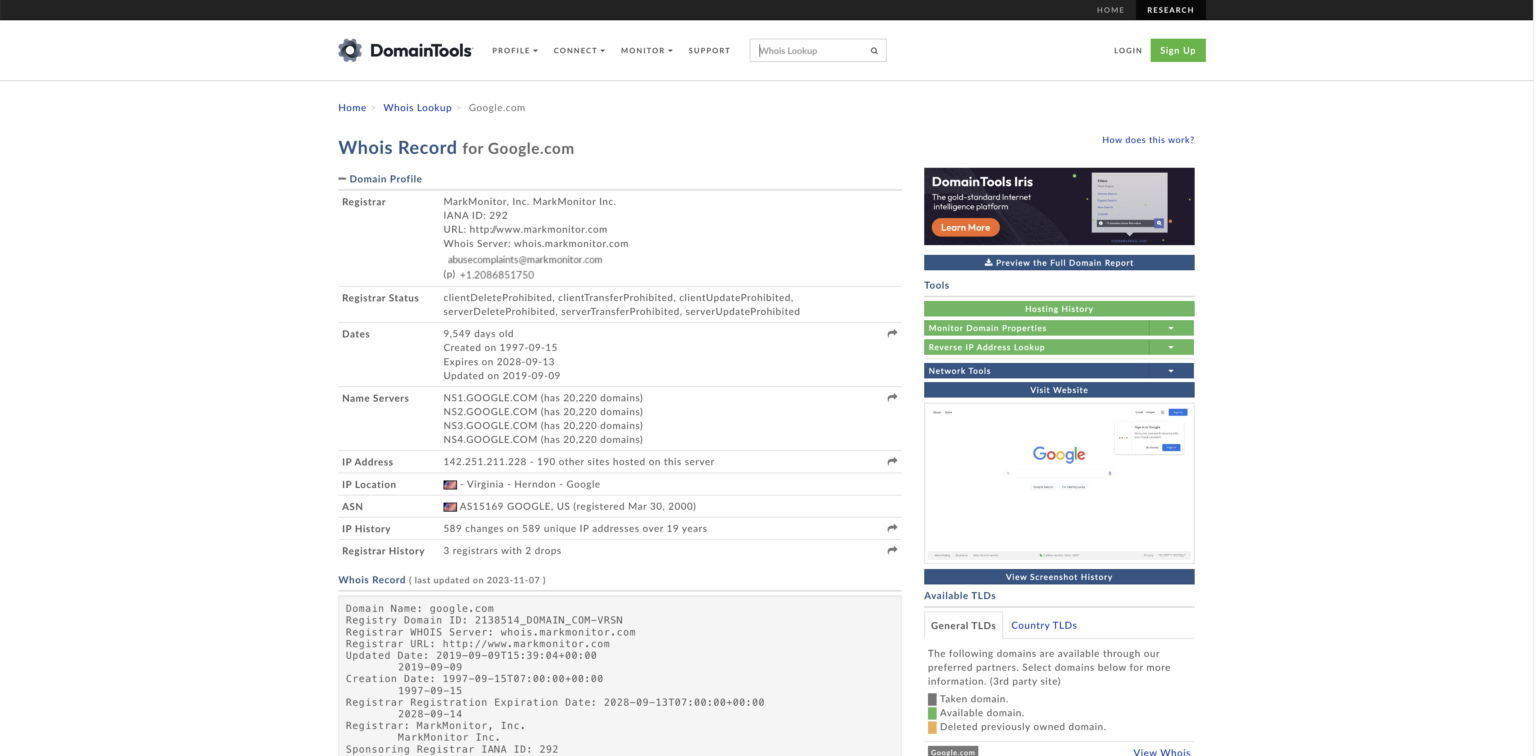Click the search magnifier icon in Whois Lookup

pos(874,51)
